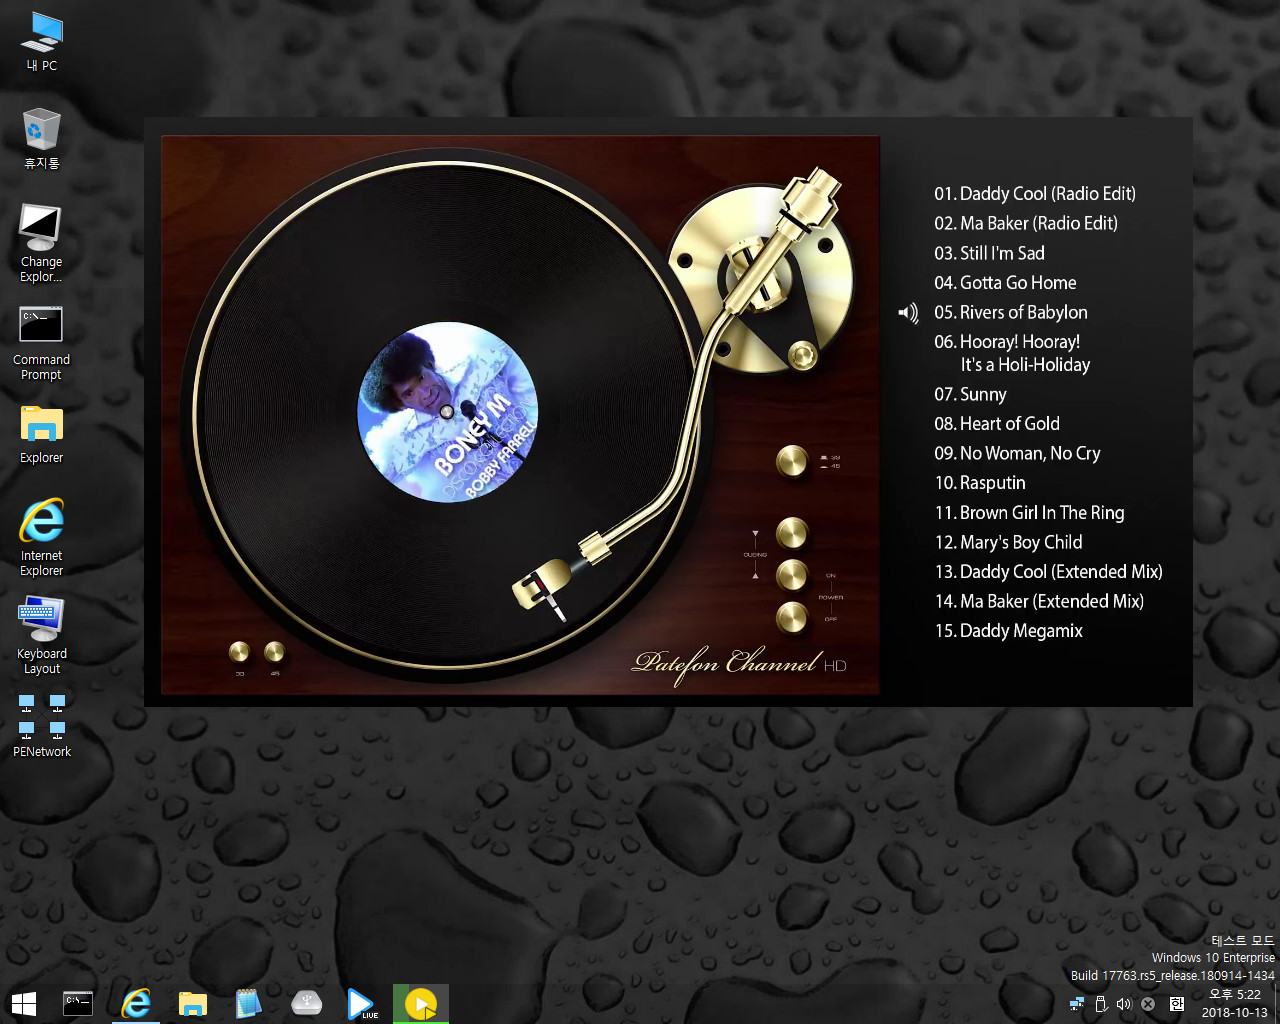This screenshot has width=1280, height=1024.
Task: Open the Explorer desktop shortcut
Action: 41,434
